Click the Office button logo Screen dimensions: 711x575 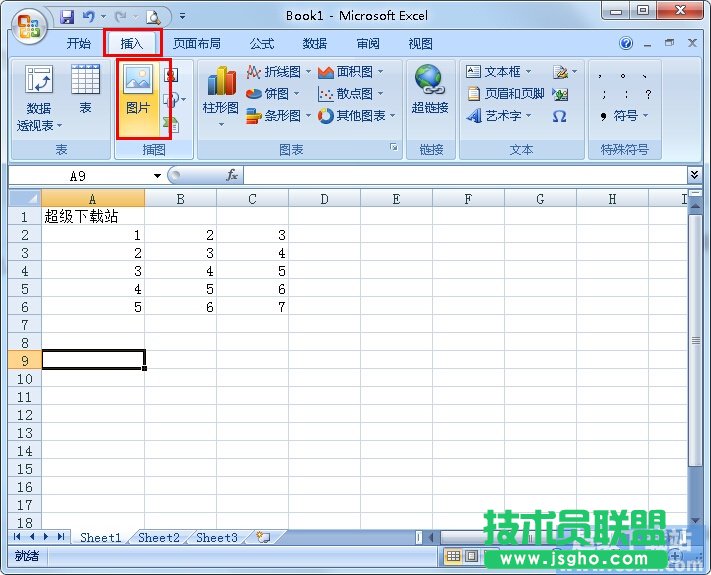(x=28, y=22)
